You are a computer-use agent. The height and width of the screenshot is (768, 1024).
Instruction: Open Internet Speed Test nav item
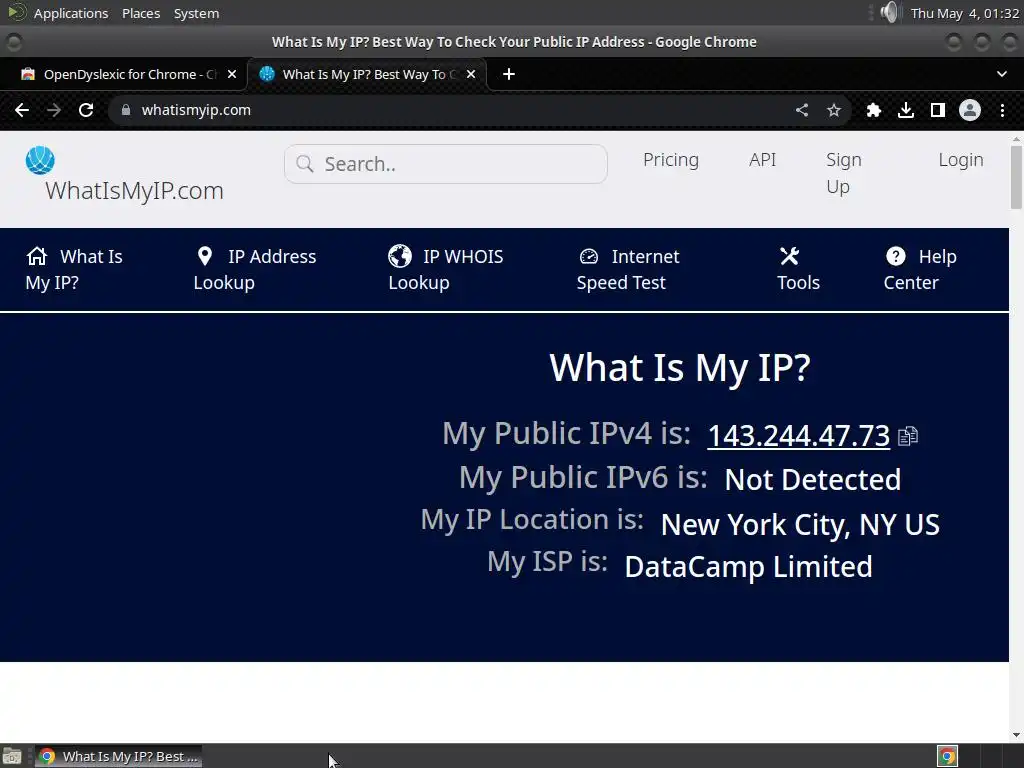coord(628,269)
